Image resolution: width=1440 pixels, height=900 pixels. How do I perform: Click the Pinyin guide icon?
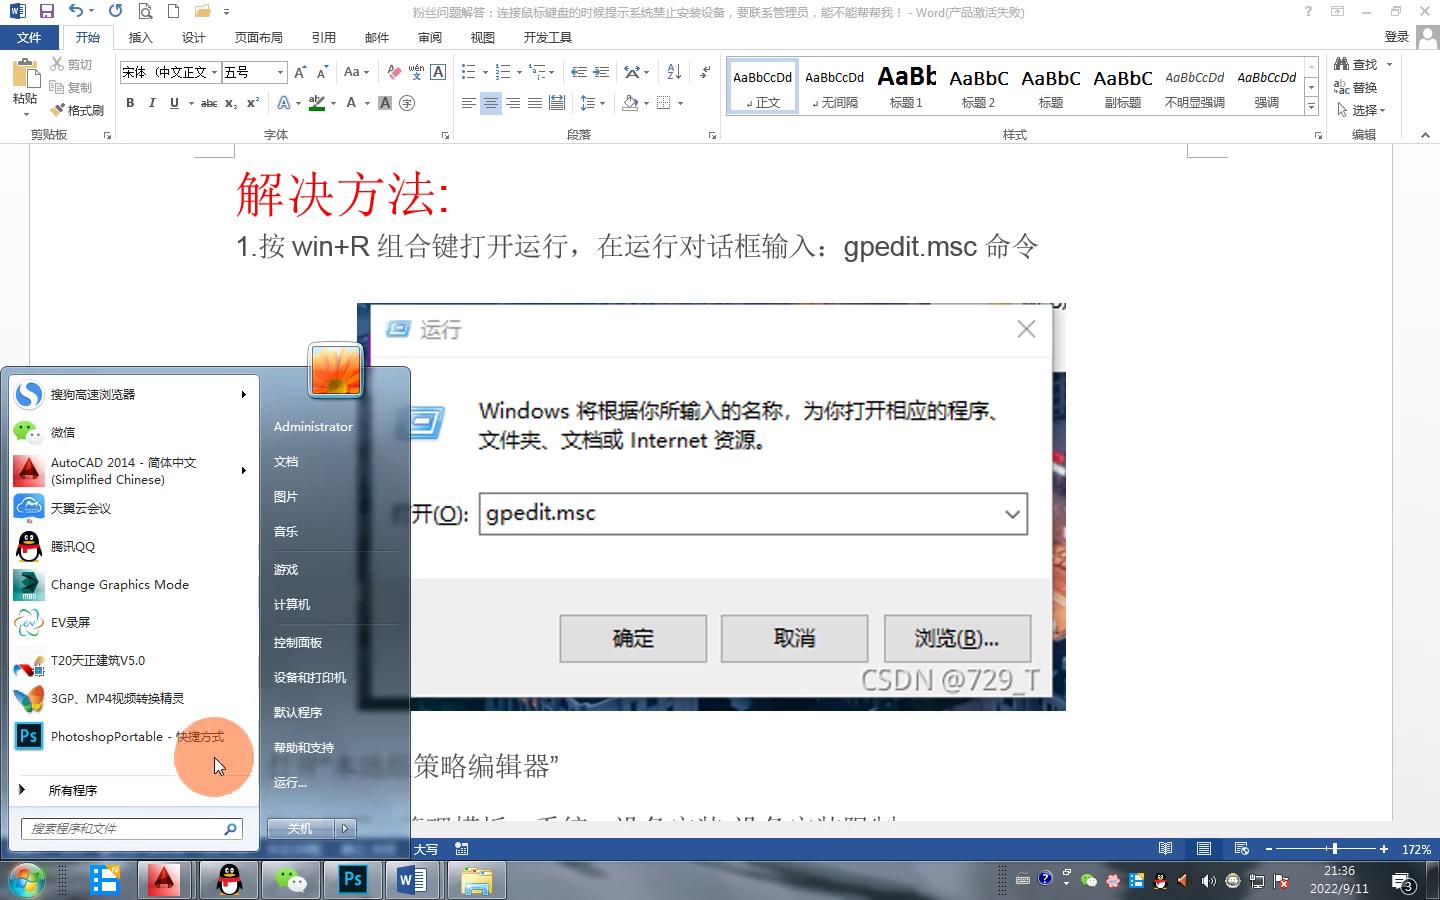click(417, 71)
